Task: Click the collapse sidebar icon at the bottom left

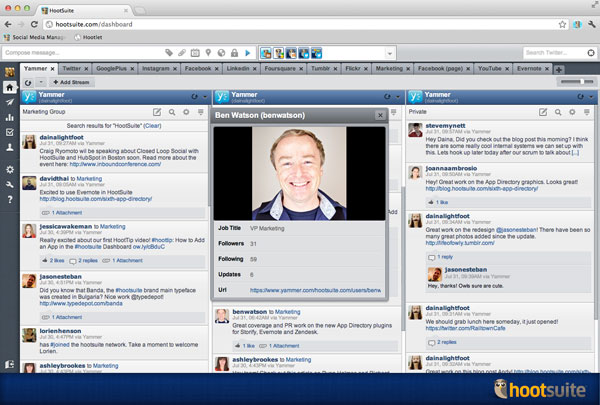Action: pyautogui.click(x=10, y=364)
